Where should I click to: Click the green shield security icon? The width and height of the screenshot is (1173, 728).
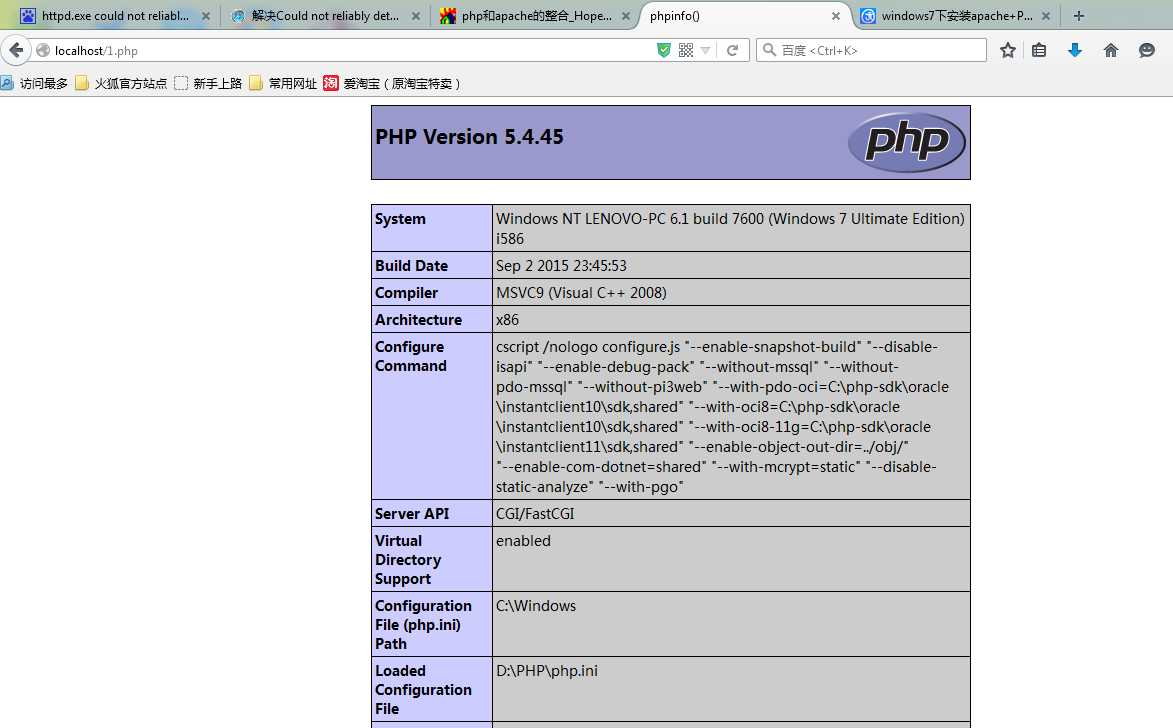[x=664, y=50]
